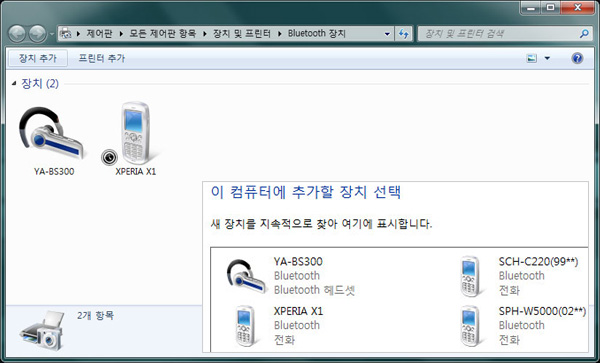Click the 프린터 추가 toolbar button

click(102, 58)
